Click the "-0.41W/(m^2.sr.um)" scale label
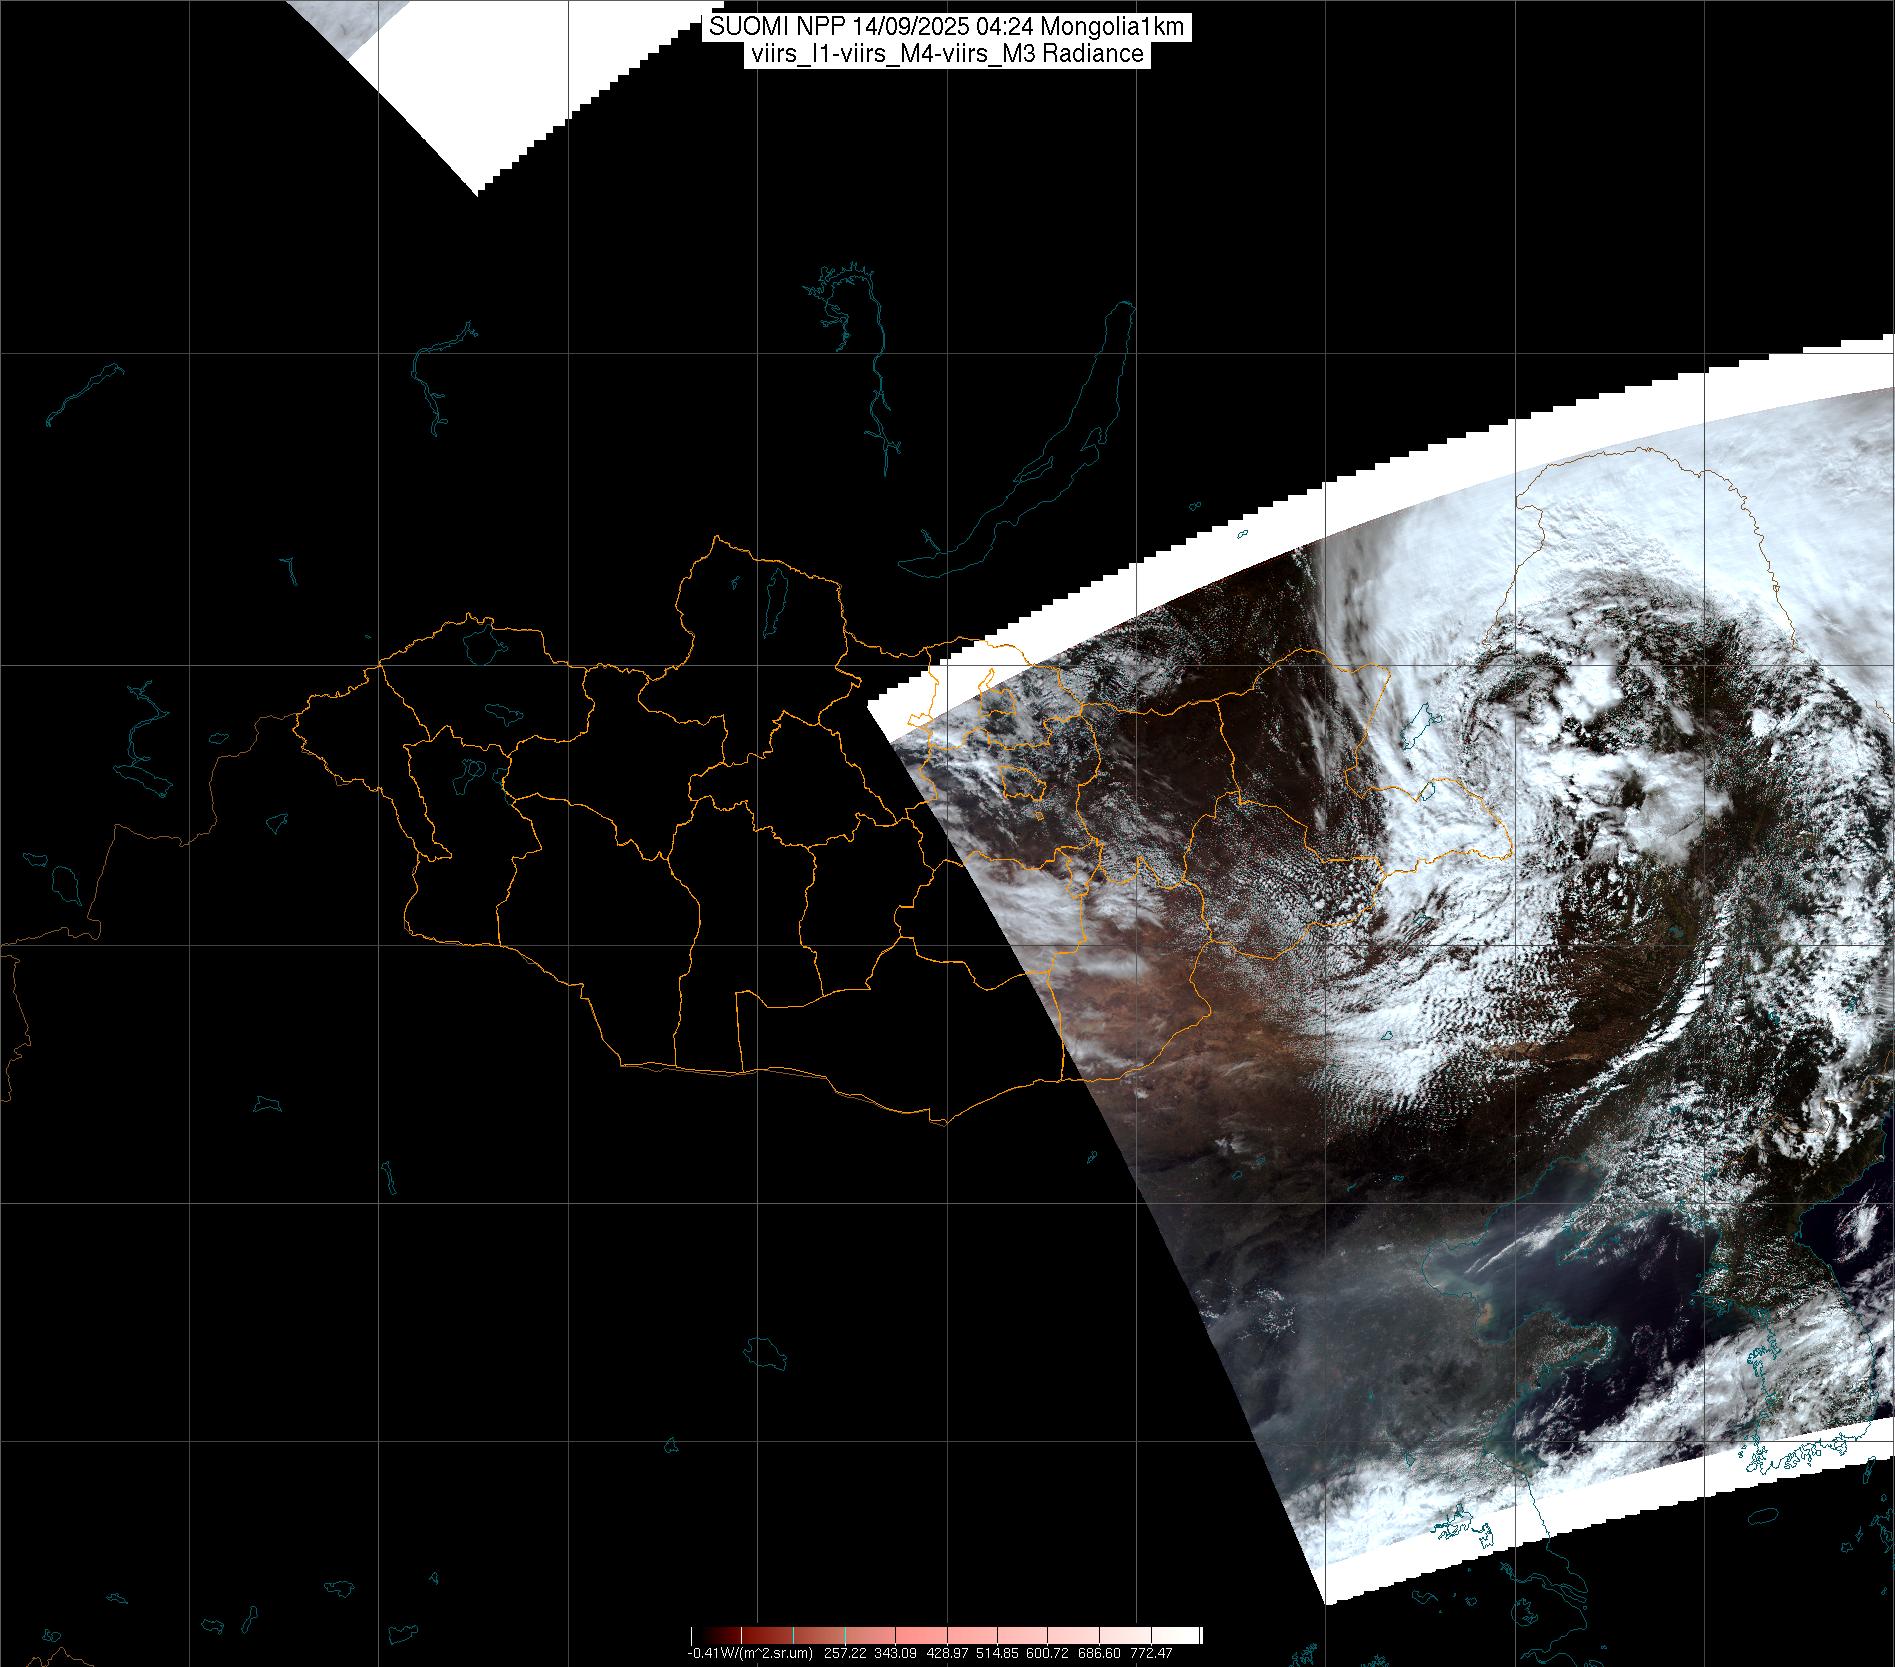Viewport: 1895px width, 1667px height. point(749,1653)
